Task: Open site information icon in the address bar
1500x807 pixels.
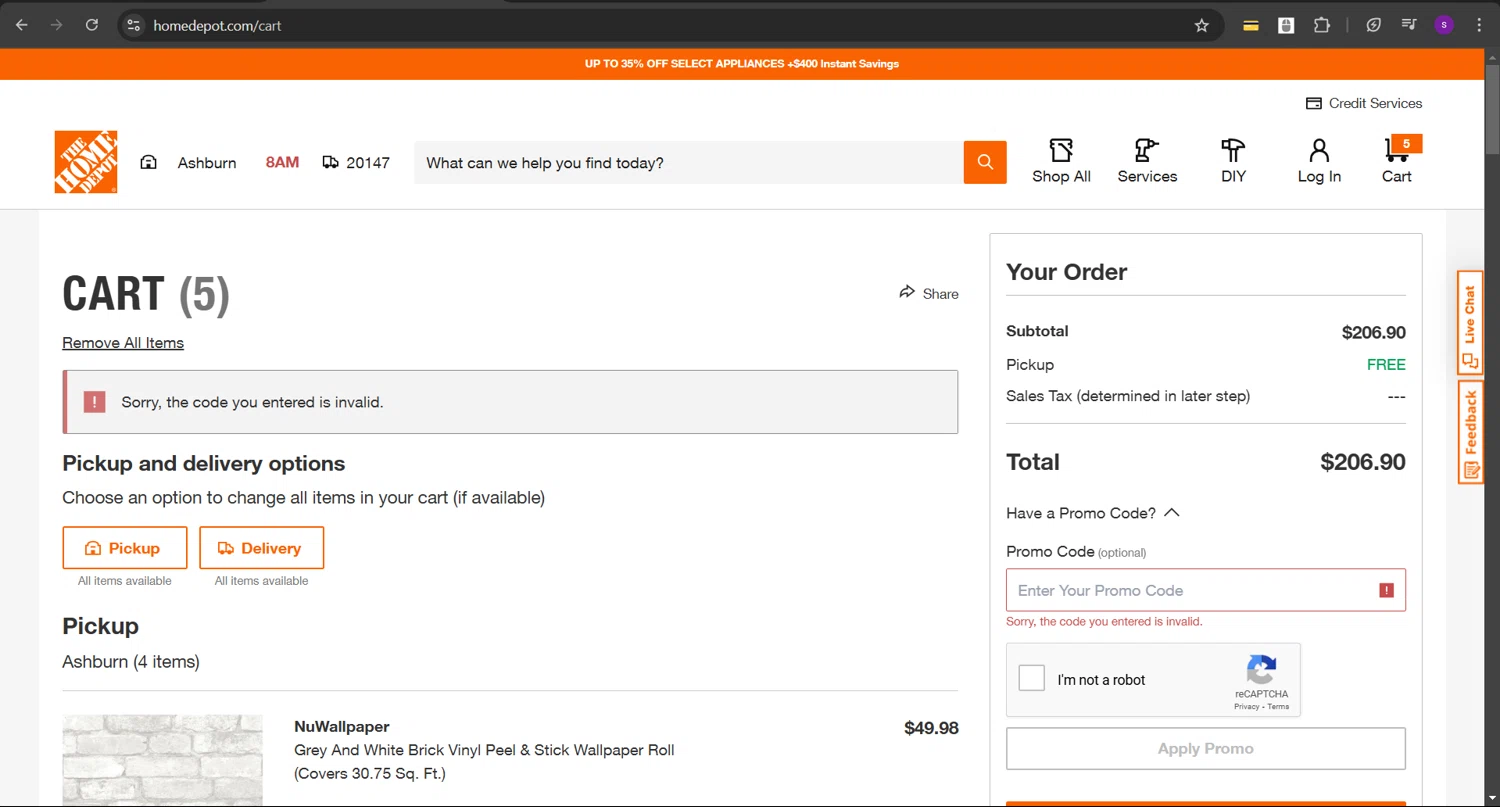Action: point(134,25)
